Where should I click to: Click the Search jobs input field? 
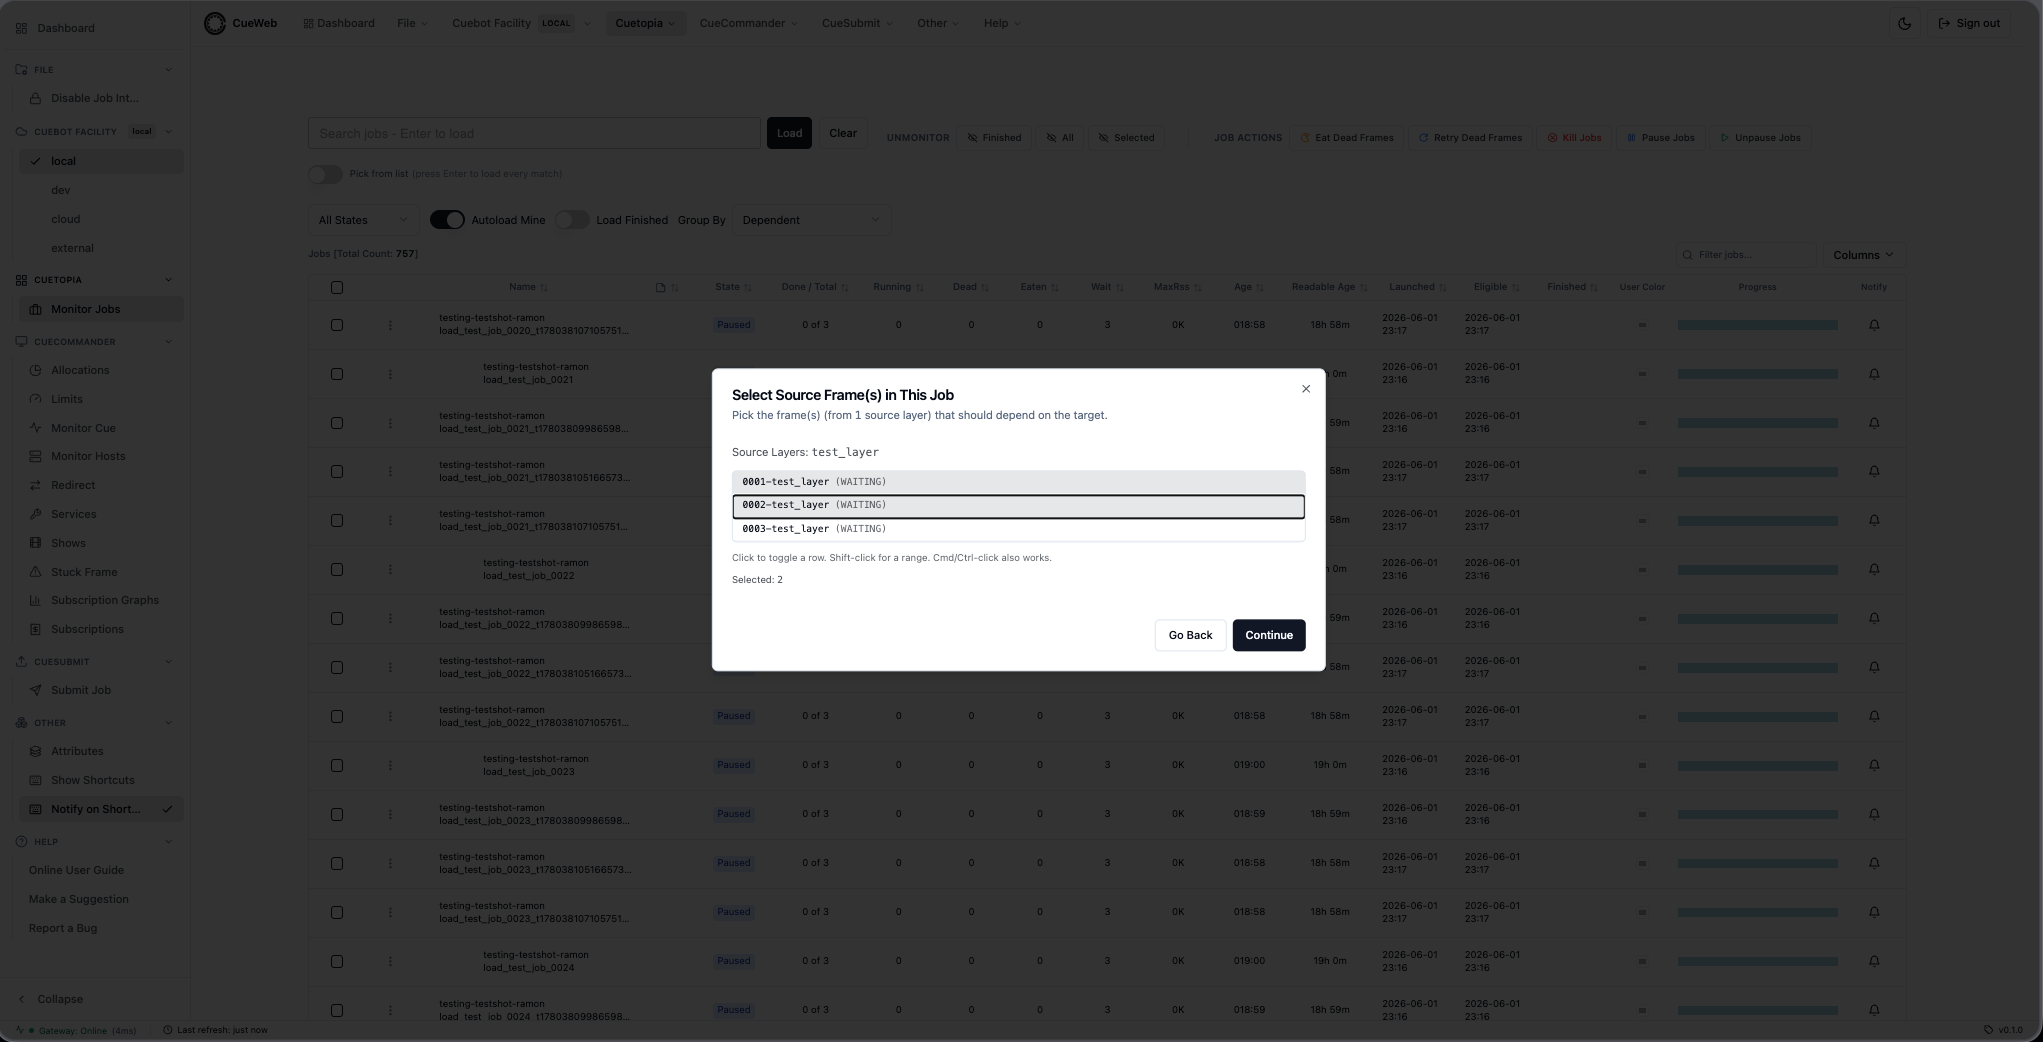point(534,133)
